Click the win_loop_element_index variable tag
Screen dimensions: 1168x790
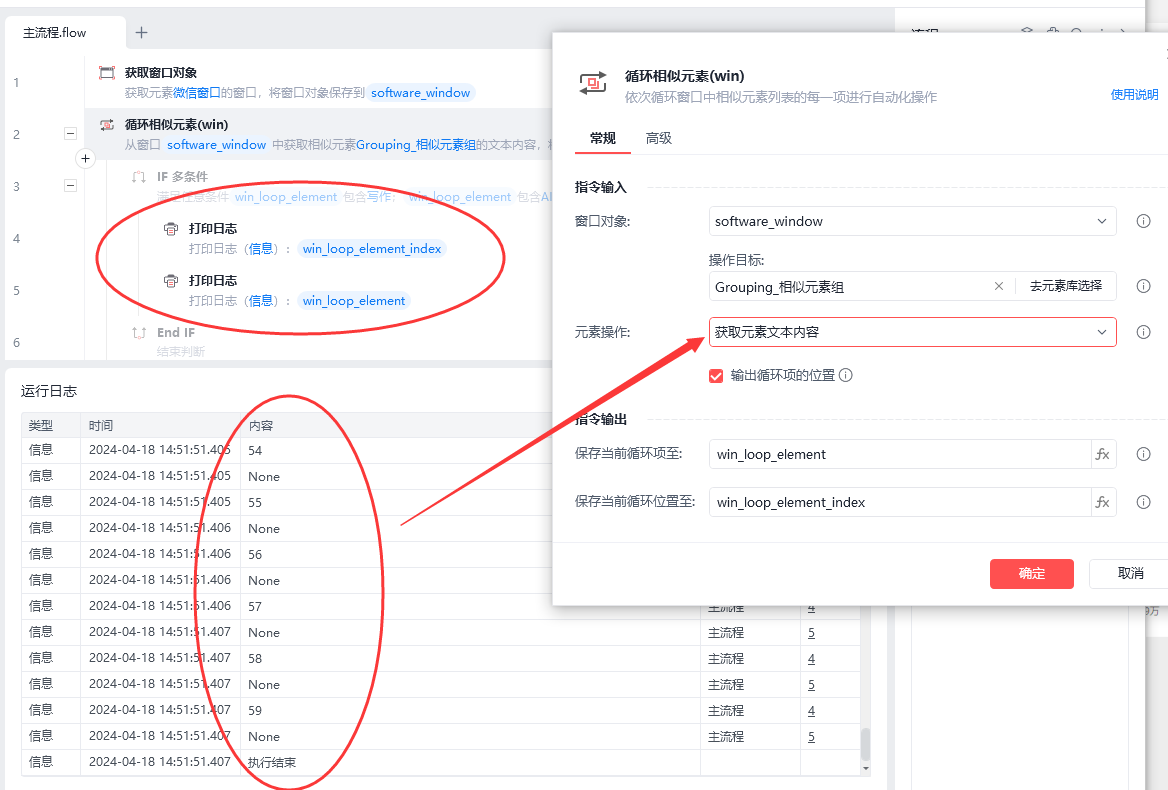[372, 249]
